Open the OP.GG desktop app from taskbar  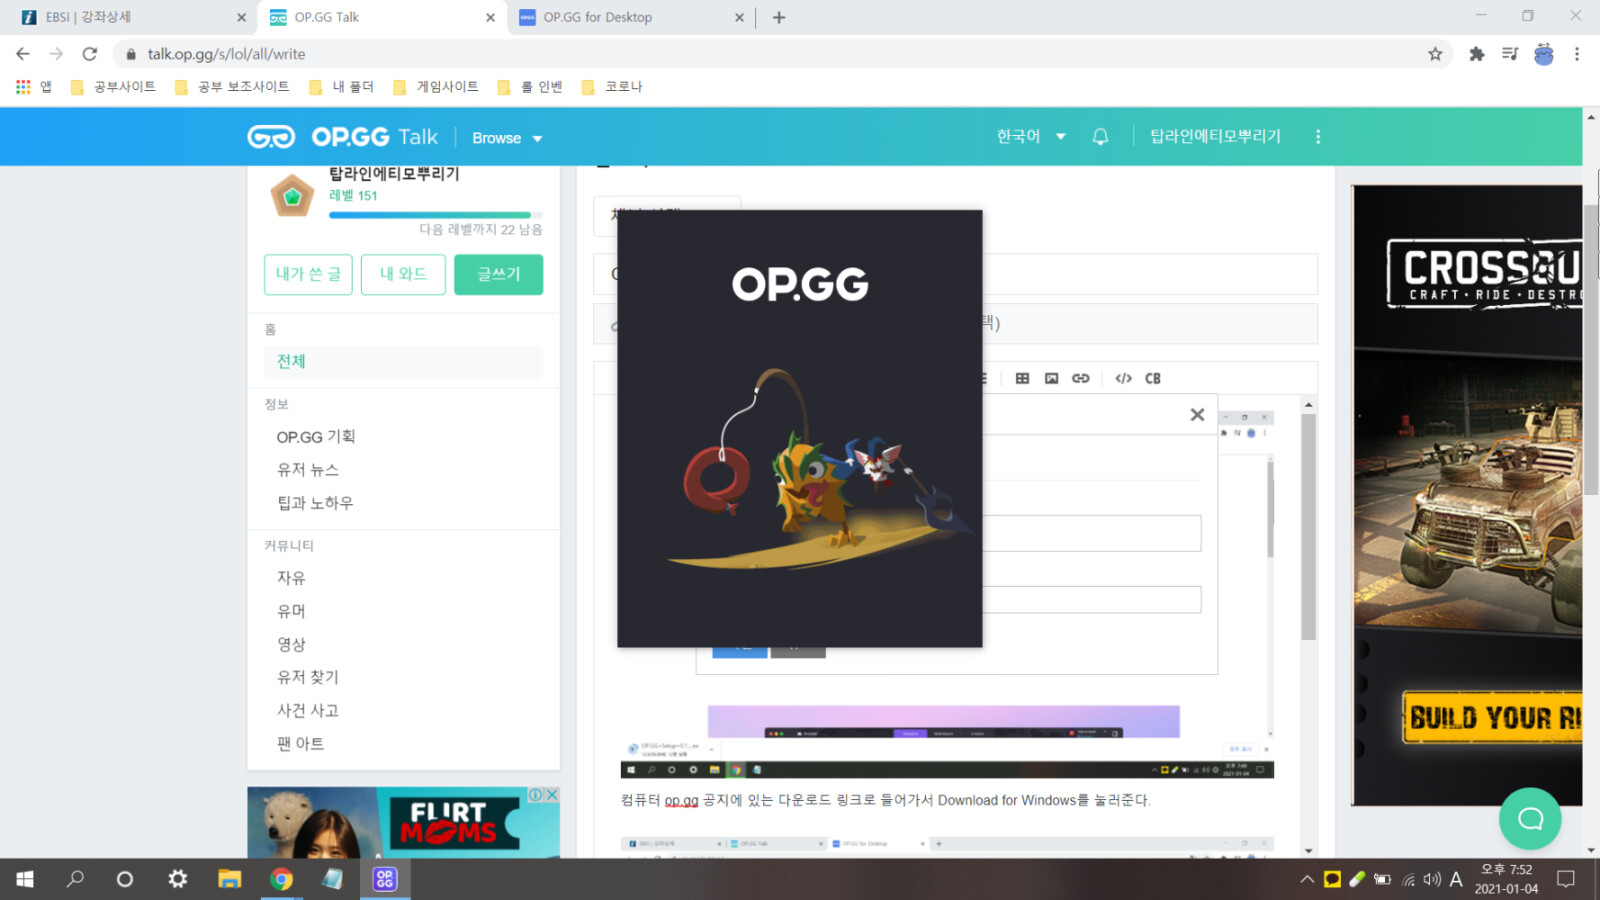(384, 879)
